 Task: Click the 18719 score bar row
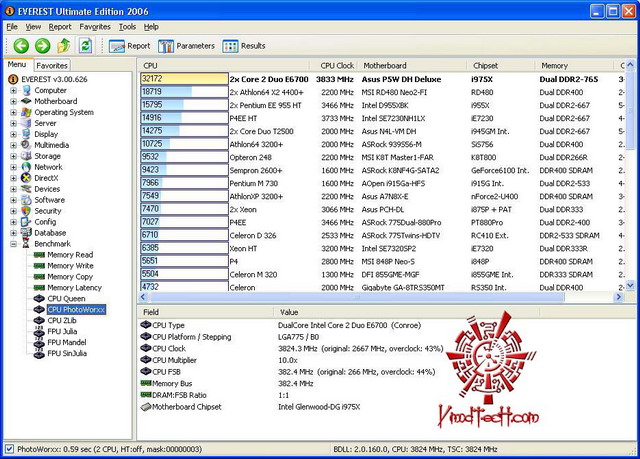[x=184, y=92]
